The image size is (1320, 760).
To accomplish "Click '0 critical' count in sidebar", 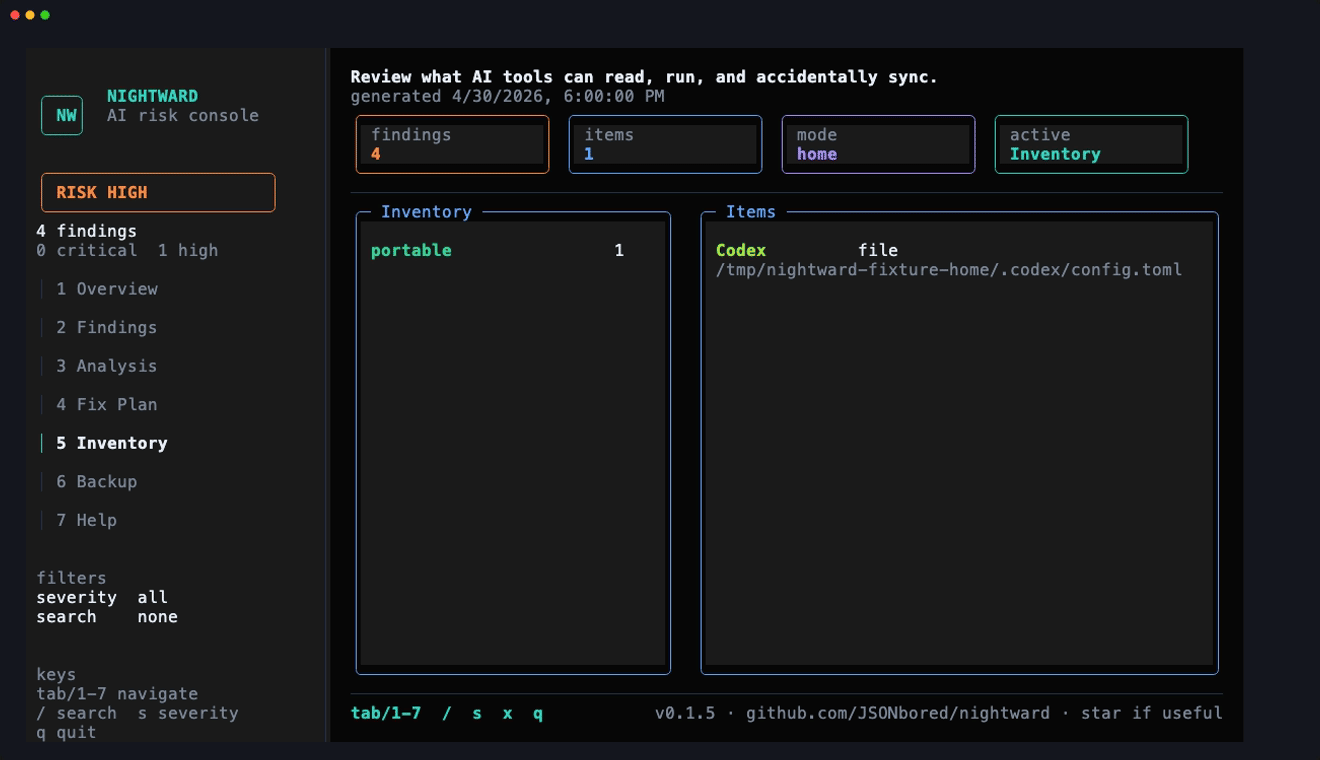I will [86, 250].
